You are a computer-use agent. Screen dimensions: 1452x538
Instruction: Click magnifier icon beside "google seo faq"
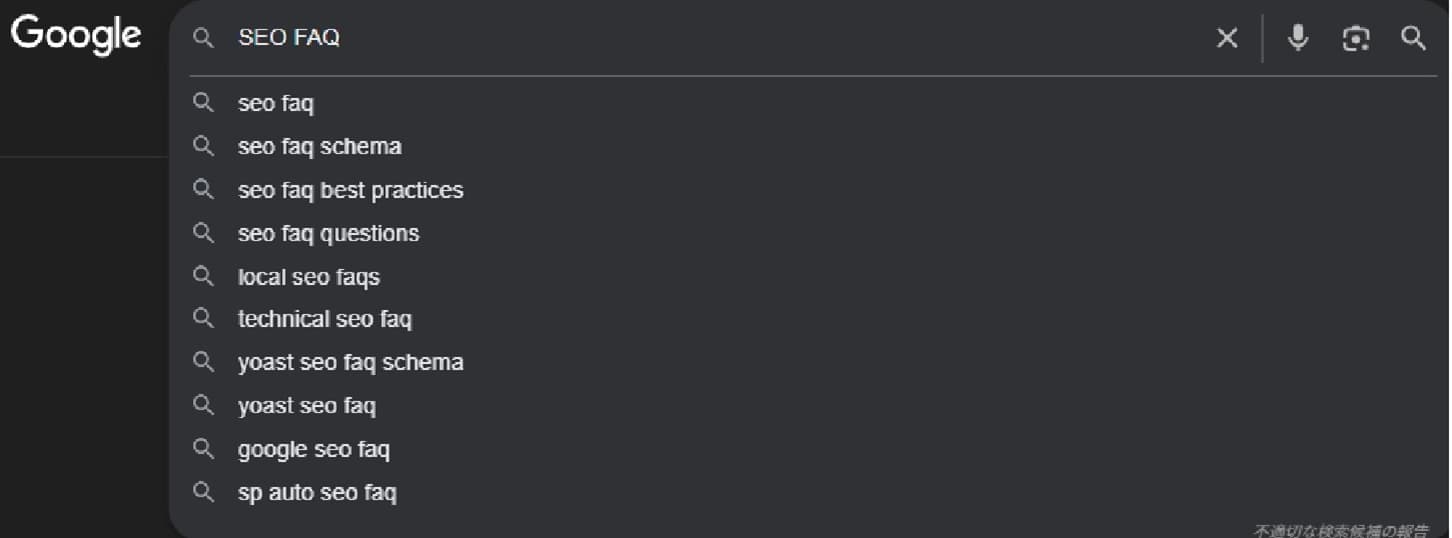[x=204, y=449]
